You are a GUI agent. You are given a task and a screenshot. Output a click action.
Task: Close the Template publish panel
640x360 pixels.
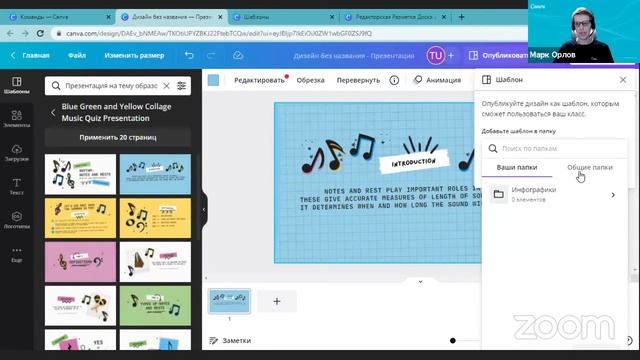pos(623,80)
